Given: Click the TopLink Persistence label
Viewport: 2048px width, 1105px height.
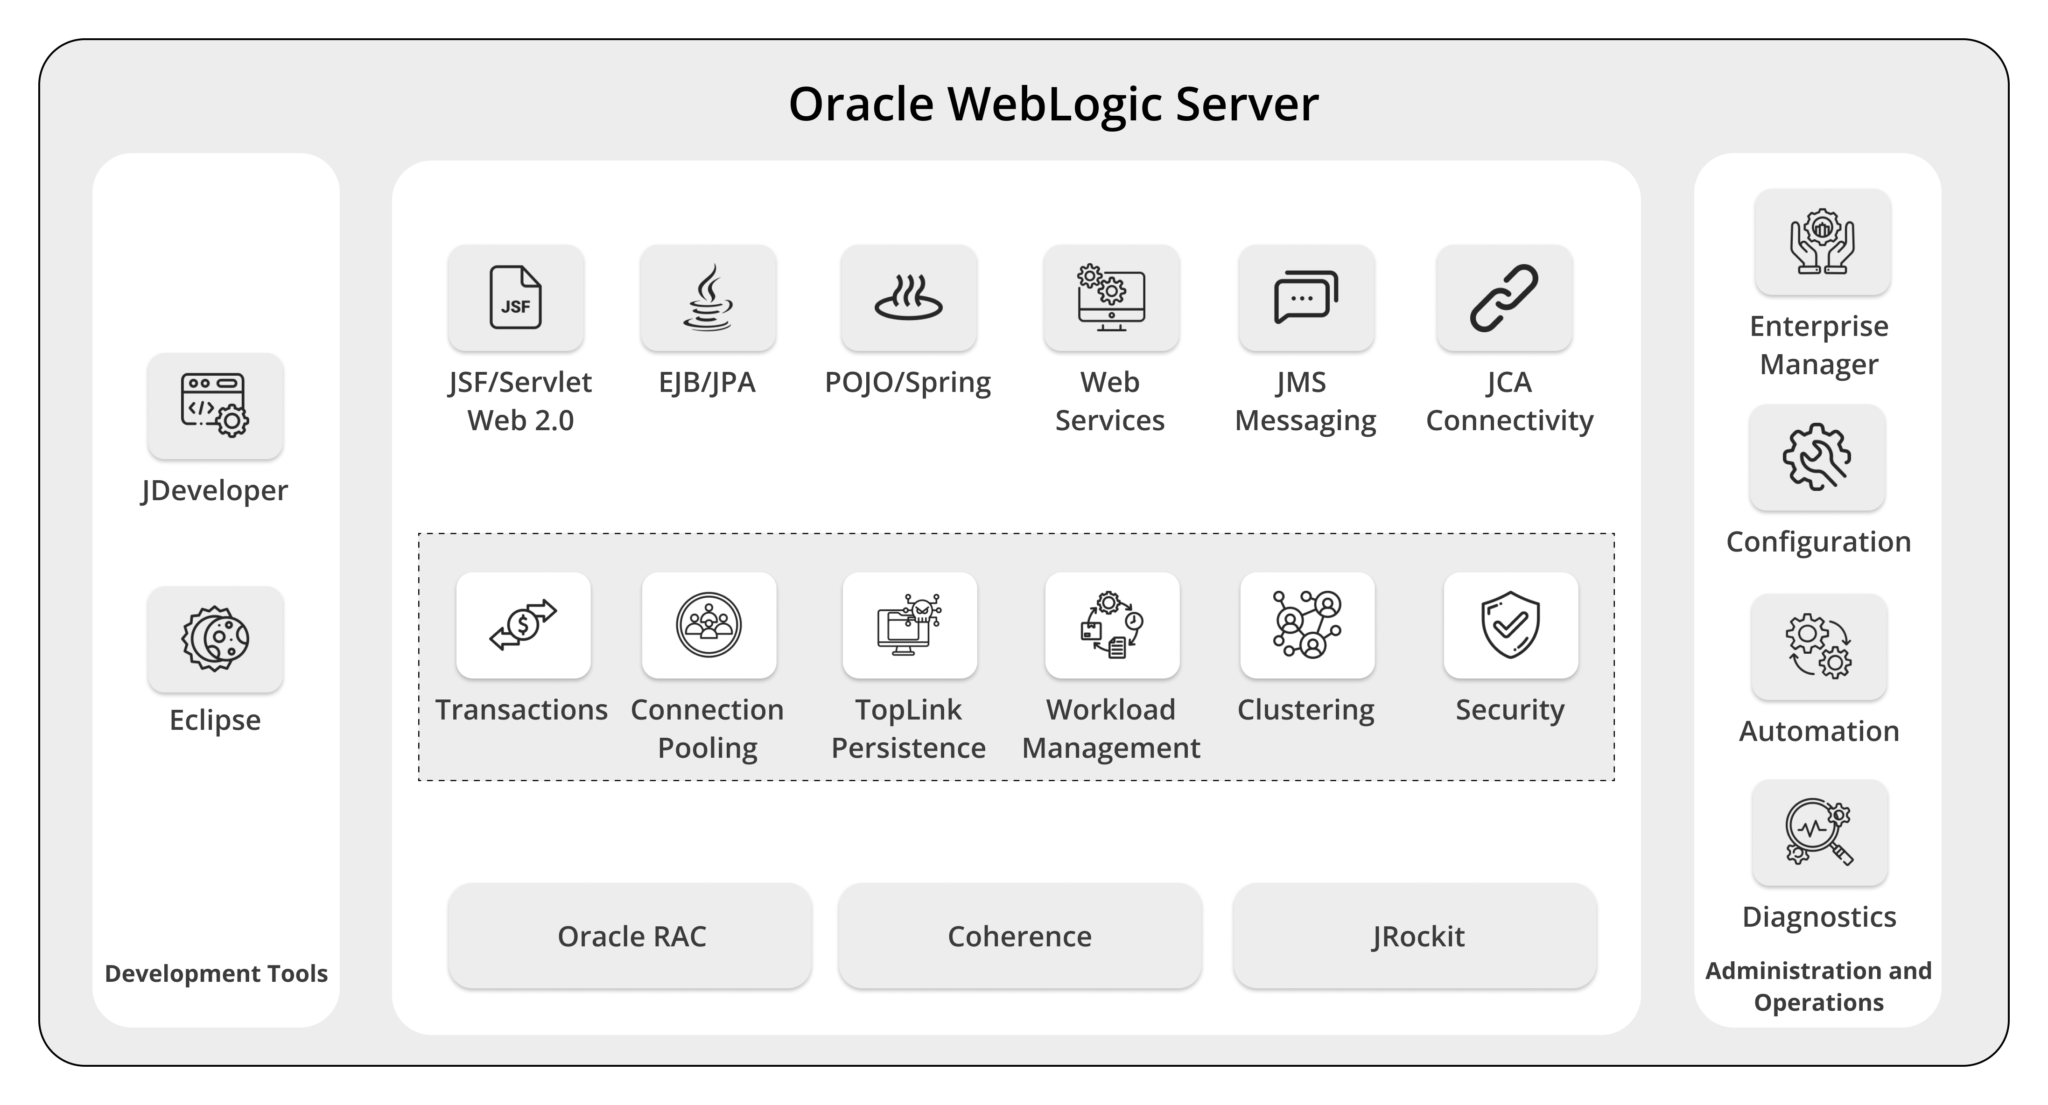Looking at the screenshot, I should [908, 729].
